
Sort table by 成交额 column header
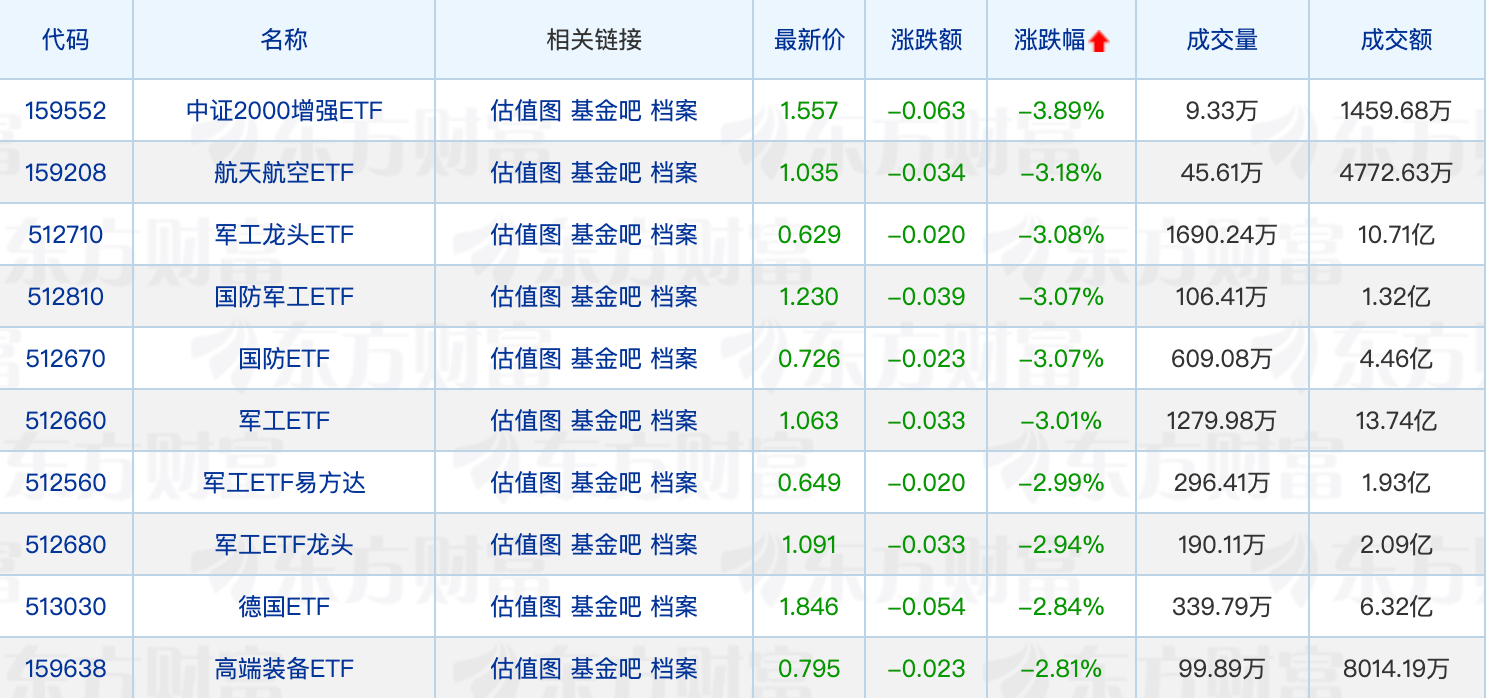tap(1396, 40)
